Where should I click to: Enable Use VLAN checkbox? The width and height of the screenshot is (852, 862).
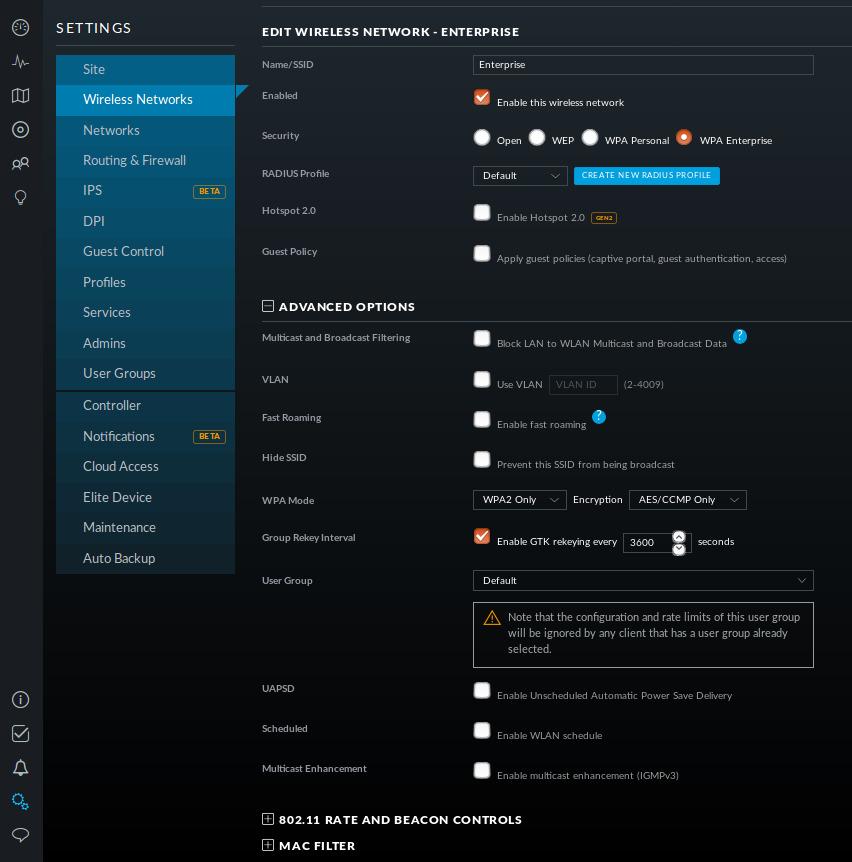[482, 379]
